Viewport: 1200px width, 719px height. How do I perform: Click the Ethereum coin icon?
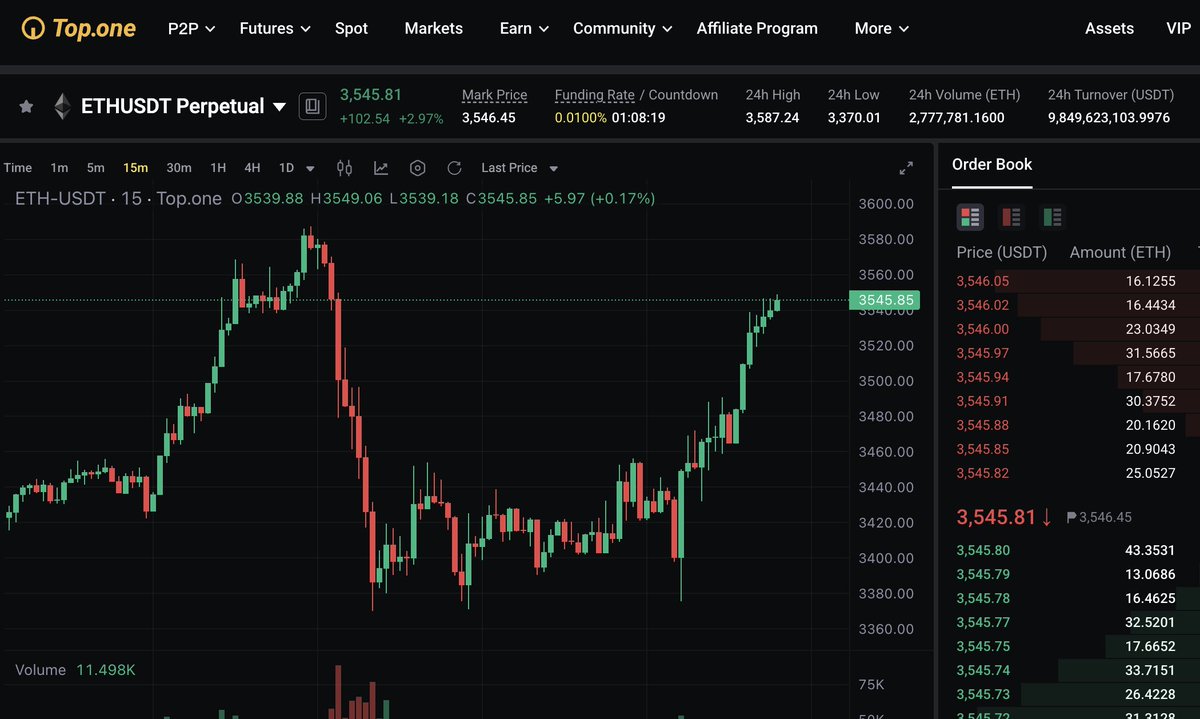(62, 106)
